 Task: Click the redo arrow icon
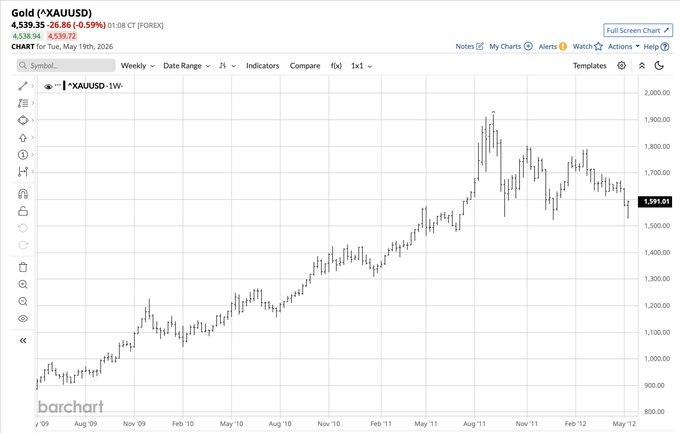[23, 245]
